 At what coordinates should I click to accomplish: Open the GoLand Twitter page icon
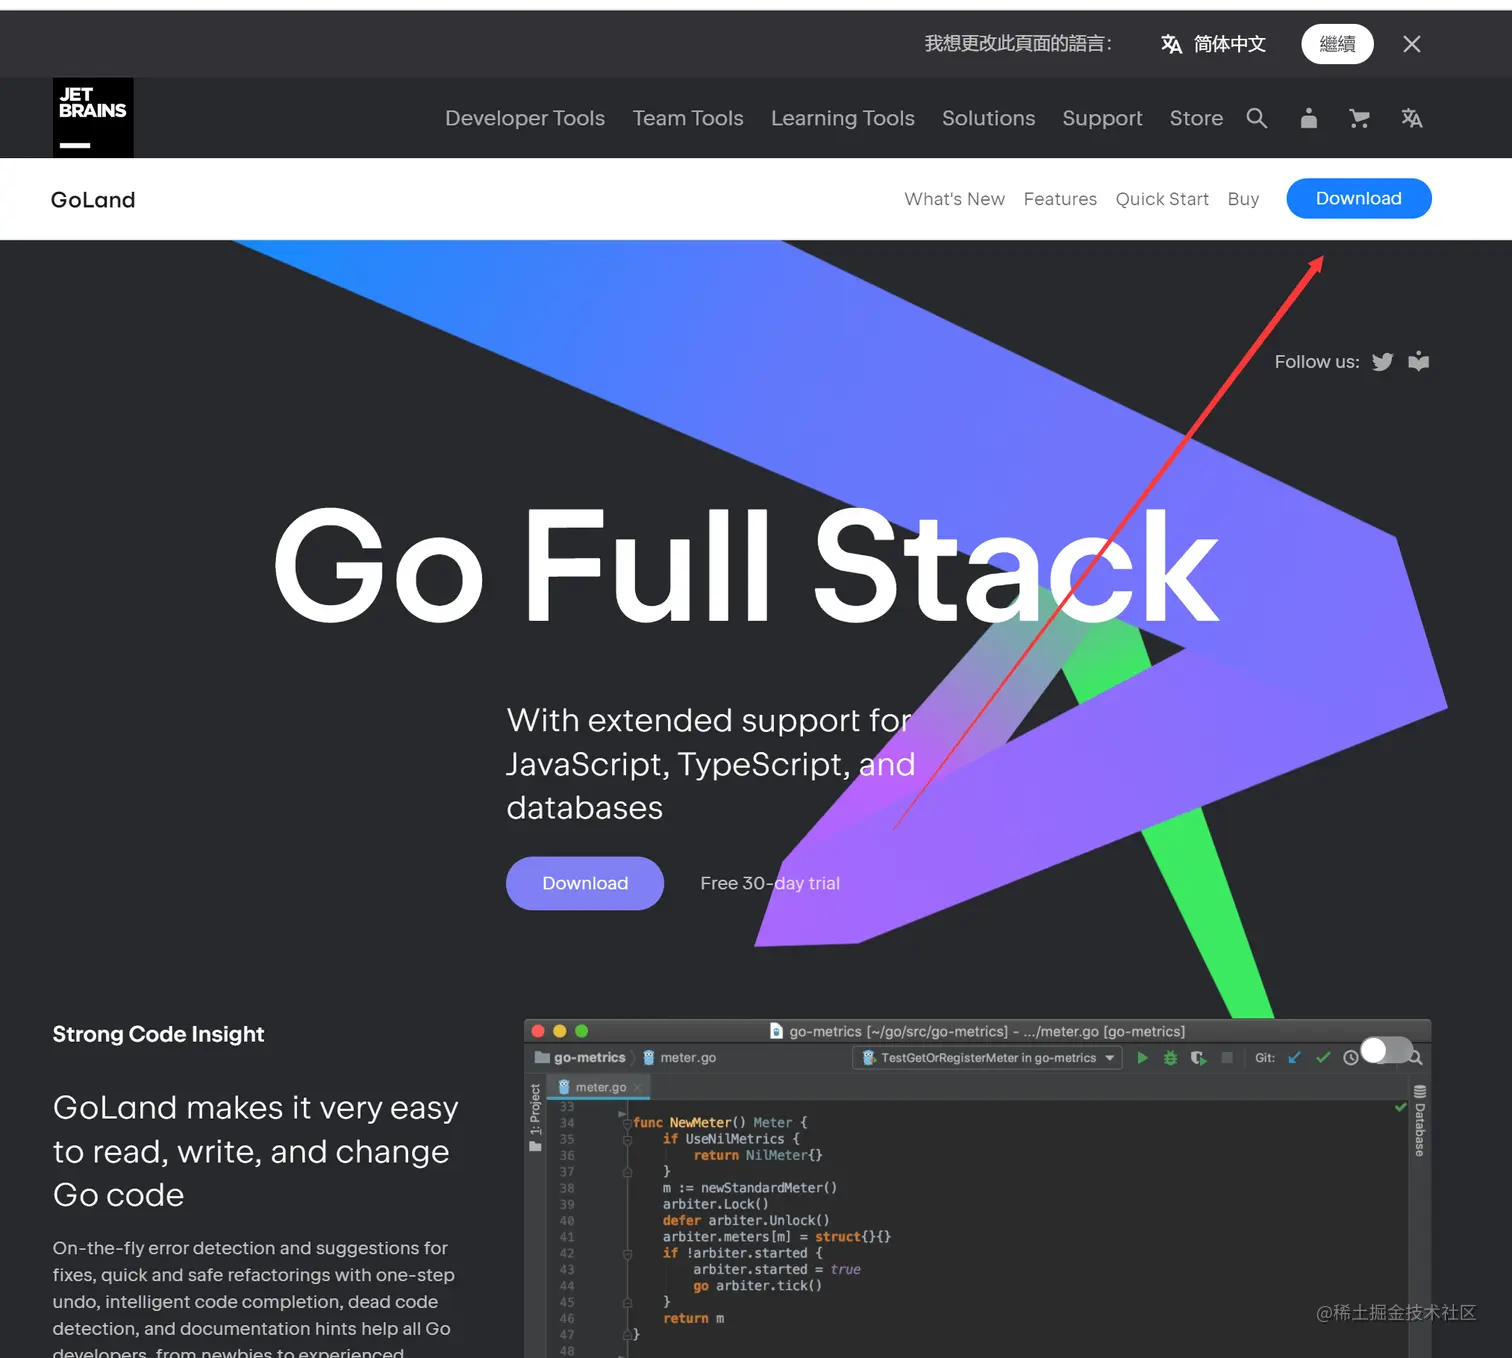click(1382, 362)
